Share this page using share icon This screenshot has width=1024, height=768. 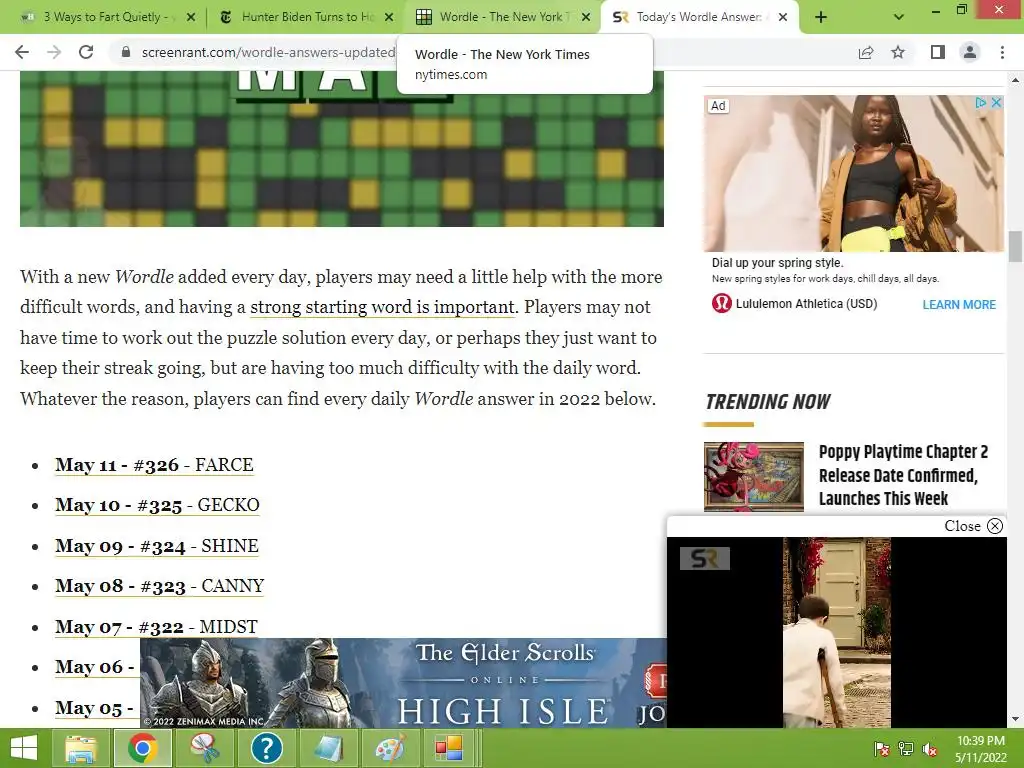point(866,52)
